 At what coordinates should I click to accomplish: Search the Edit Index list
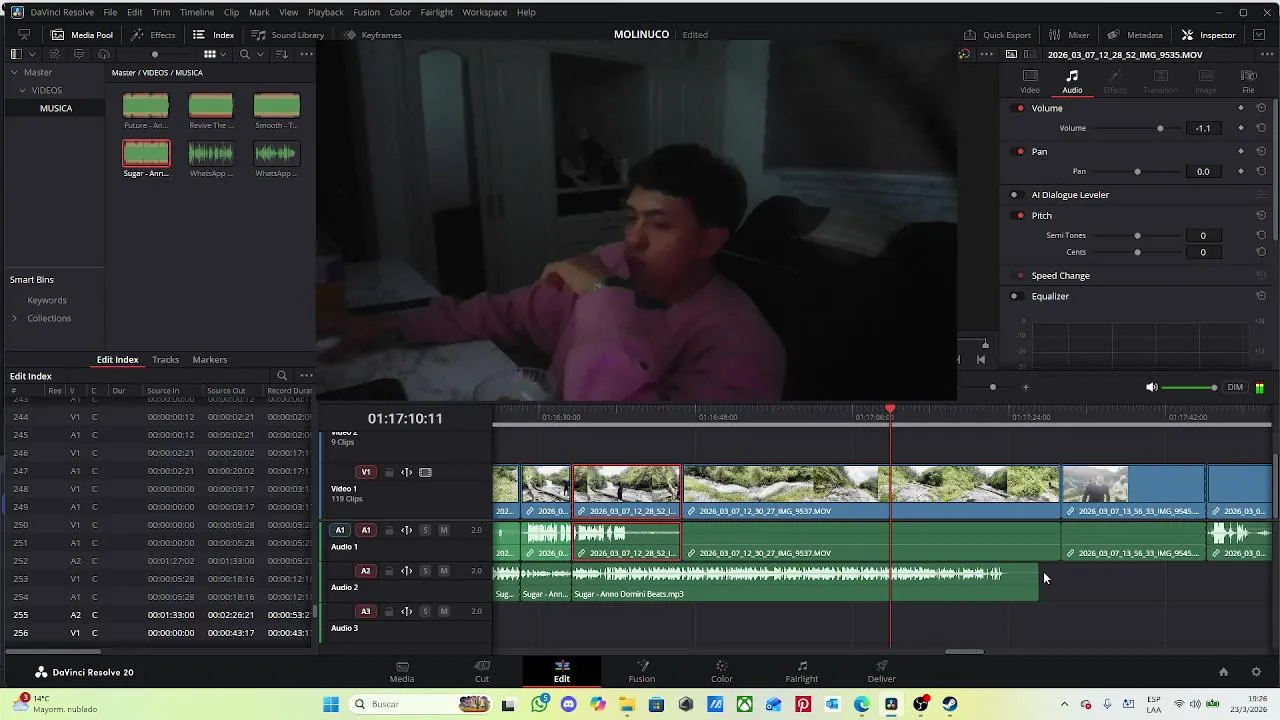pyautogui.click(x=282, y=376)
